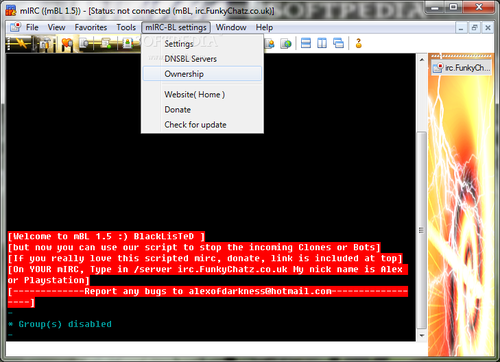Click the globe icon in the toolbar
The width and height of the screenshot is (500, 362).
[x=286, y=44]
